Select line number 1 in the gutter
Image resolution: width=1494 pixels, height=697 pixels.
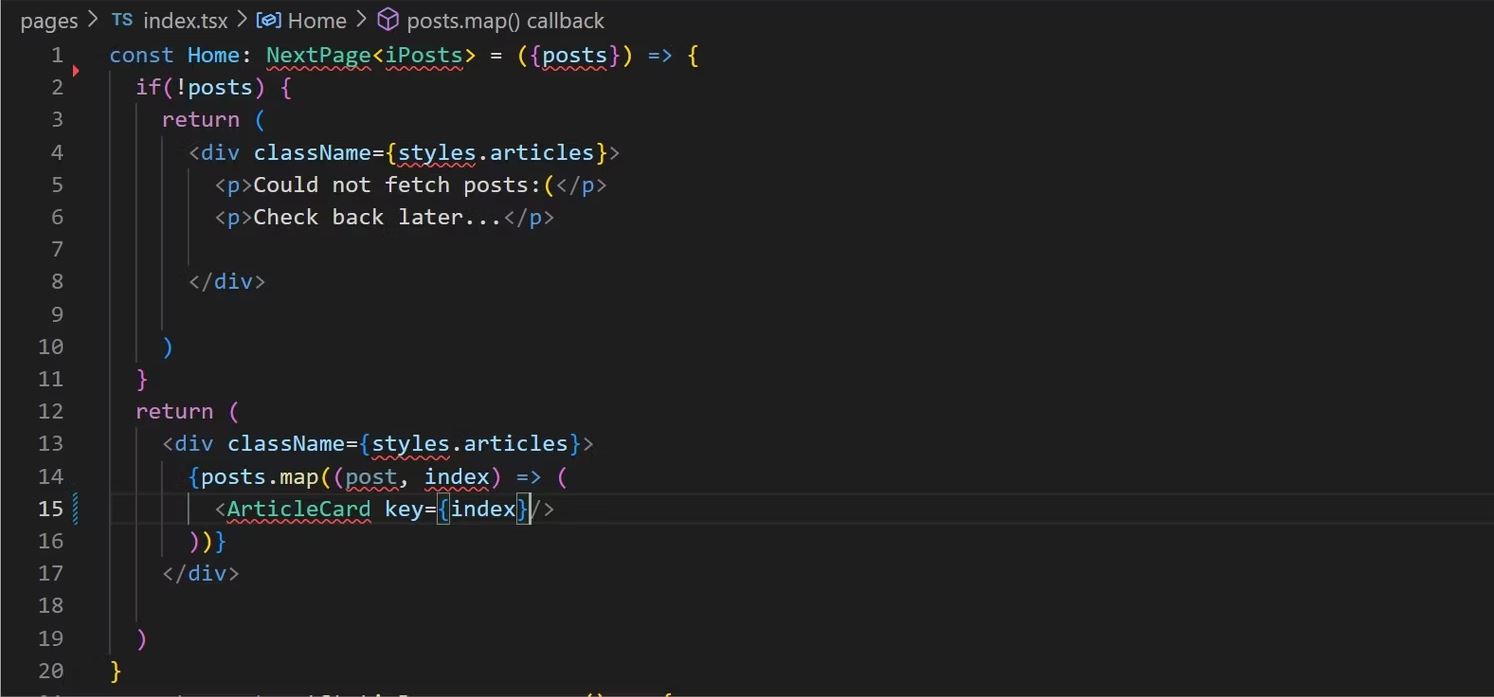point(57,55)
